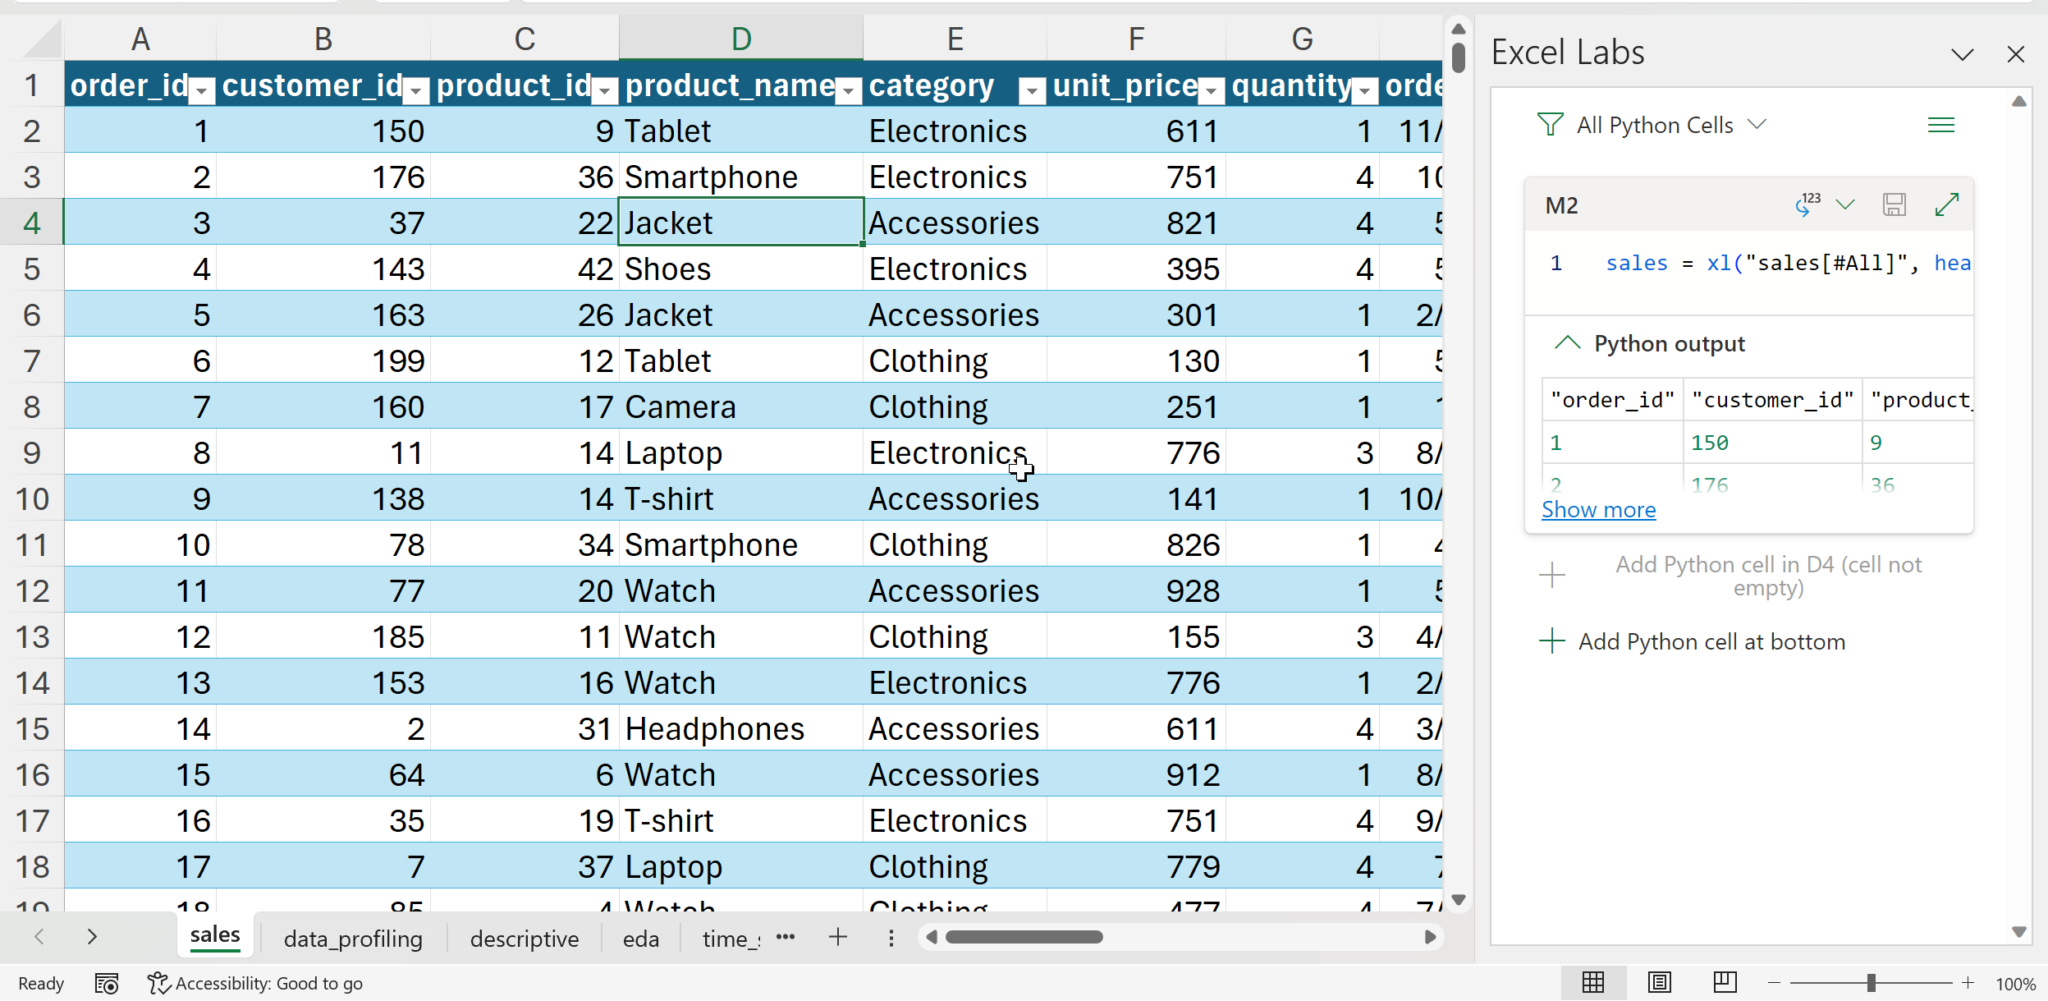
Task: Open the descriptive sheet tab
Action: pos(524,939)
